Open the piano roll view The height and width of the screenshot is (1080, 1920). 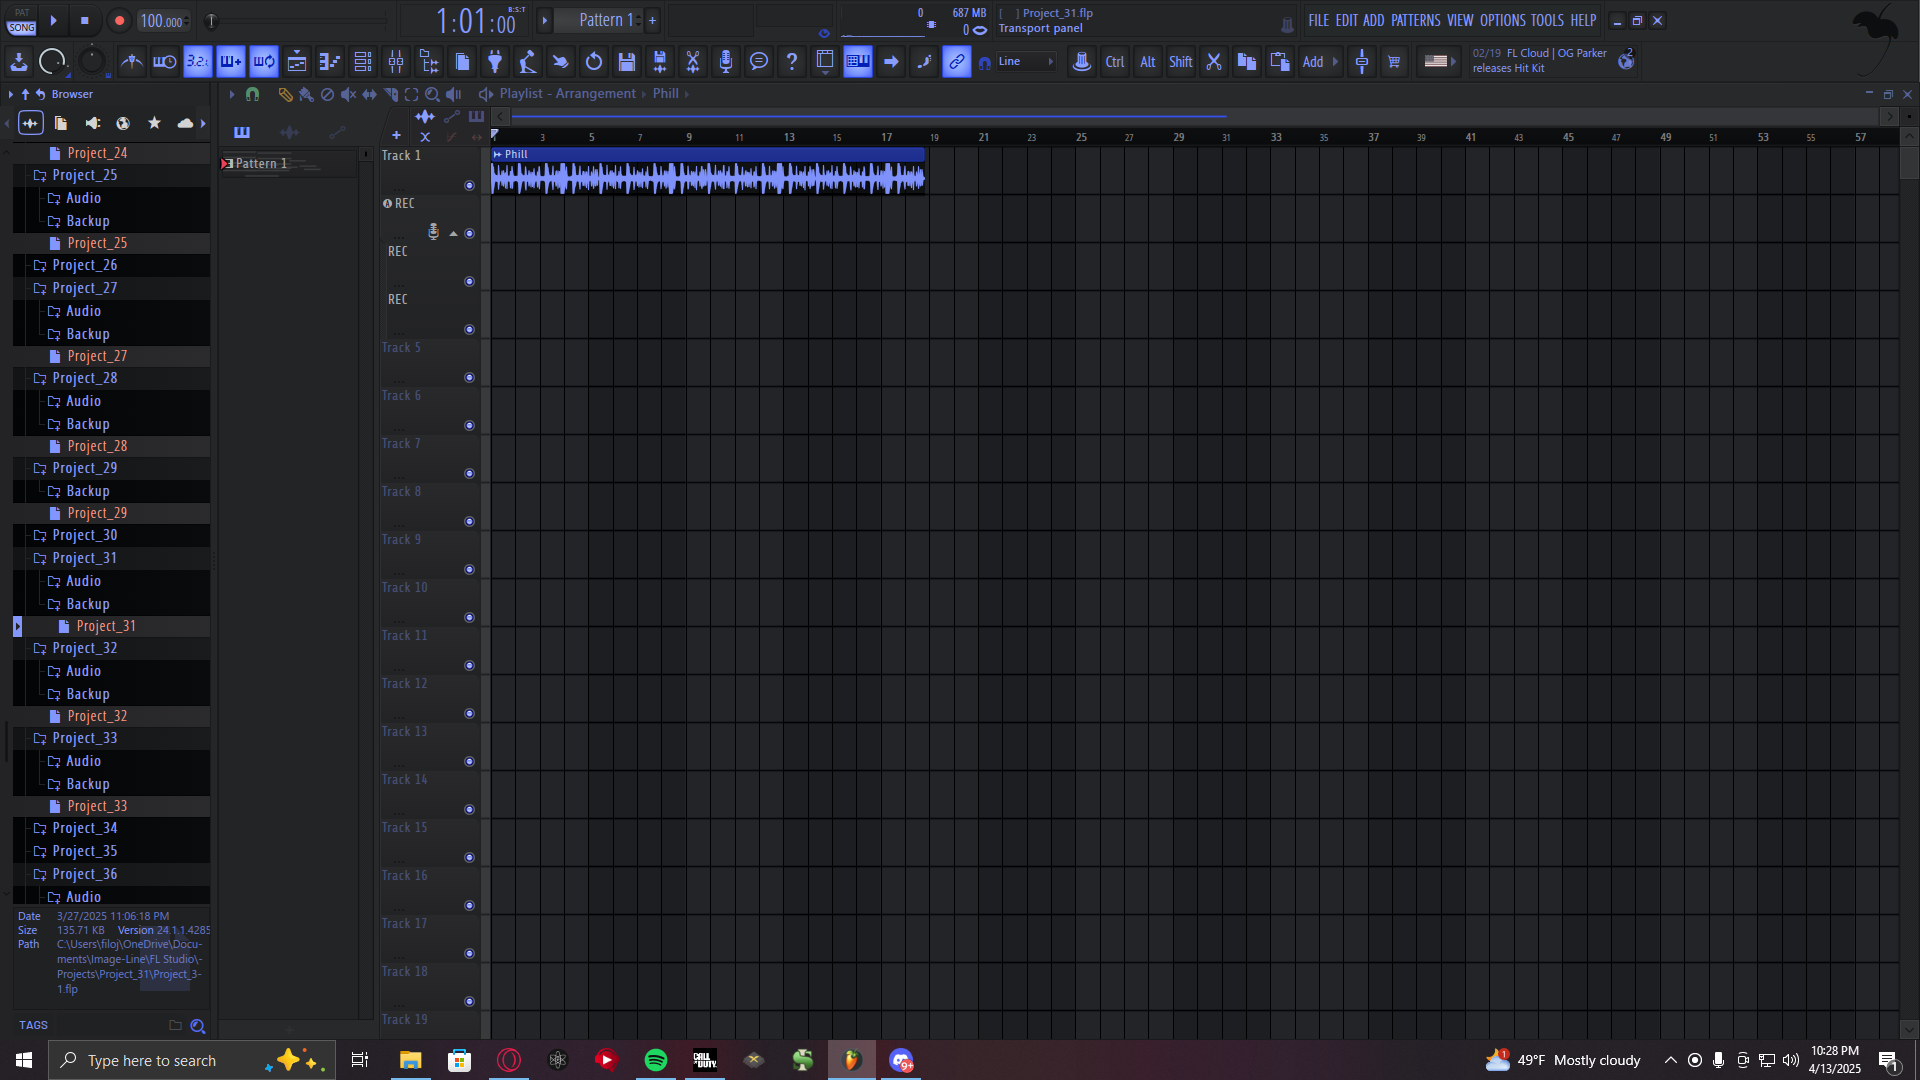click(329, 62)
